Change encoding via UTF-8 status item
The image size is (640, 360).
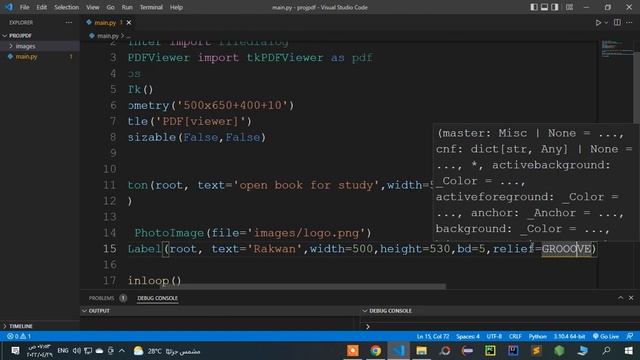tap(494, 336)
